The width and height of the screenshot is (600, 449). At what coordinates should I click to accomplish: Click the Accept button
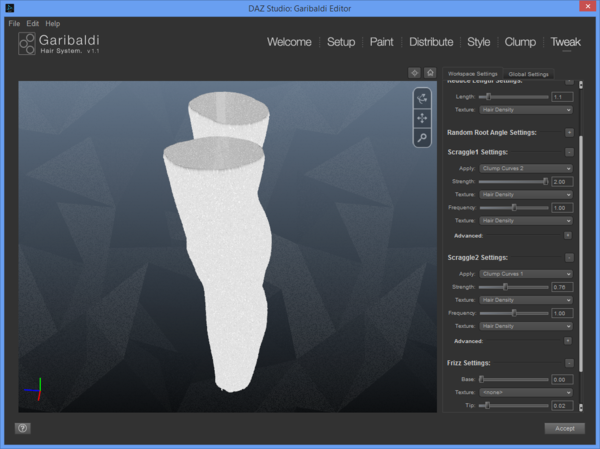coord(565,428)
